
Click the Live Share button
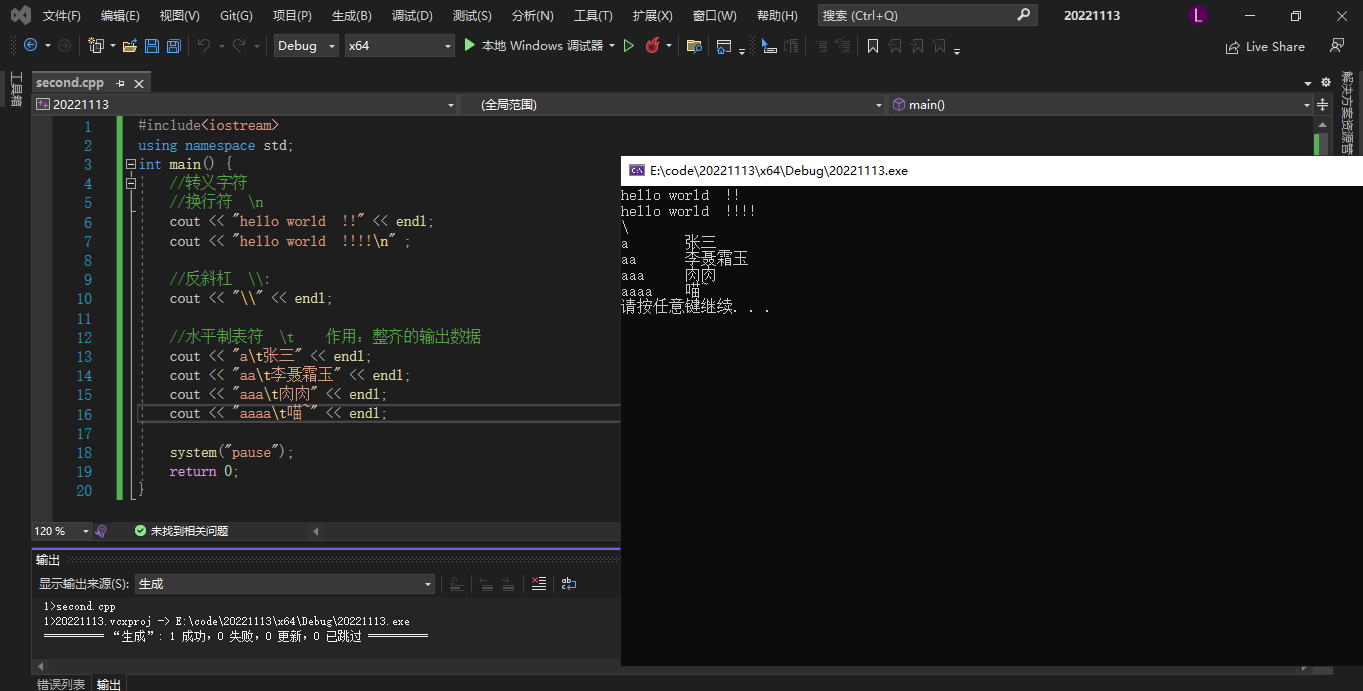pos(1264,46)
